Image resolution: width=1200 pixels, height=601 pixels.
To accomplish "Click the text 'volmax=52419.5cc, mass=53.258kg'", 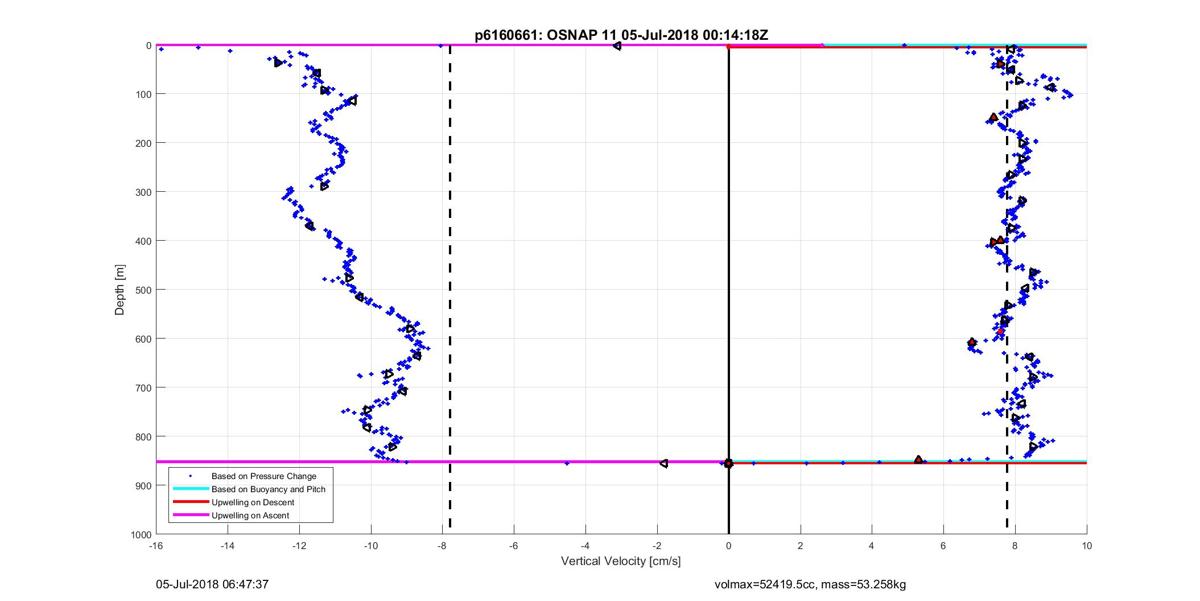I will click(x=810, y=584).
